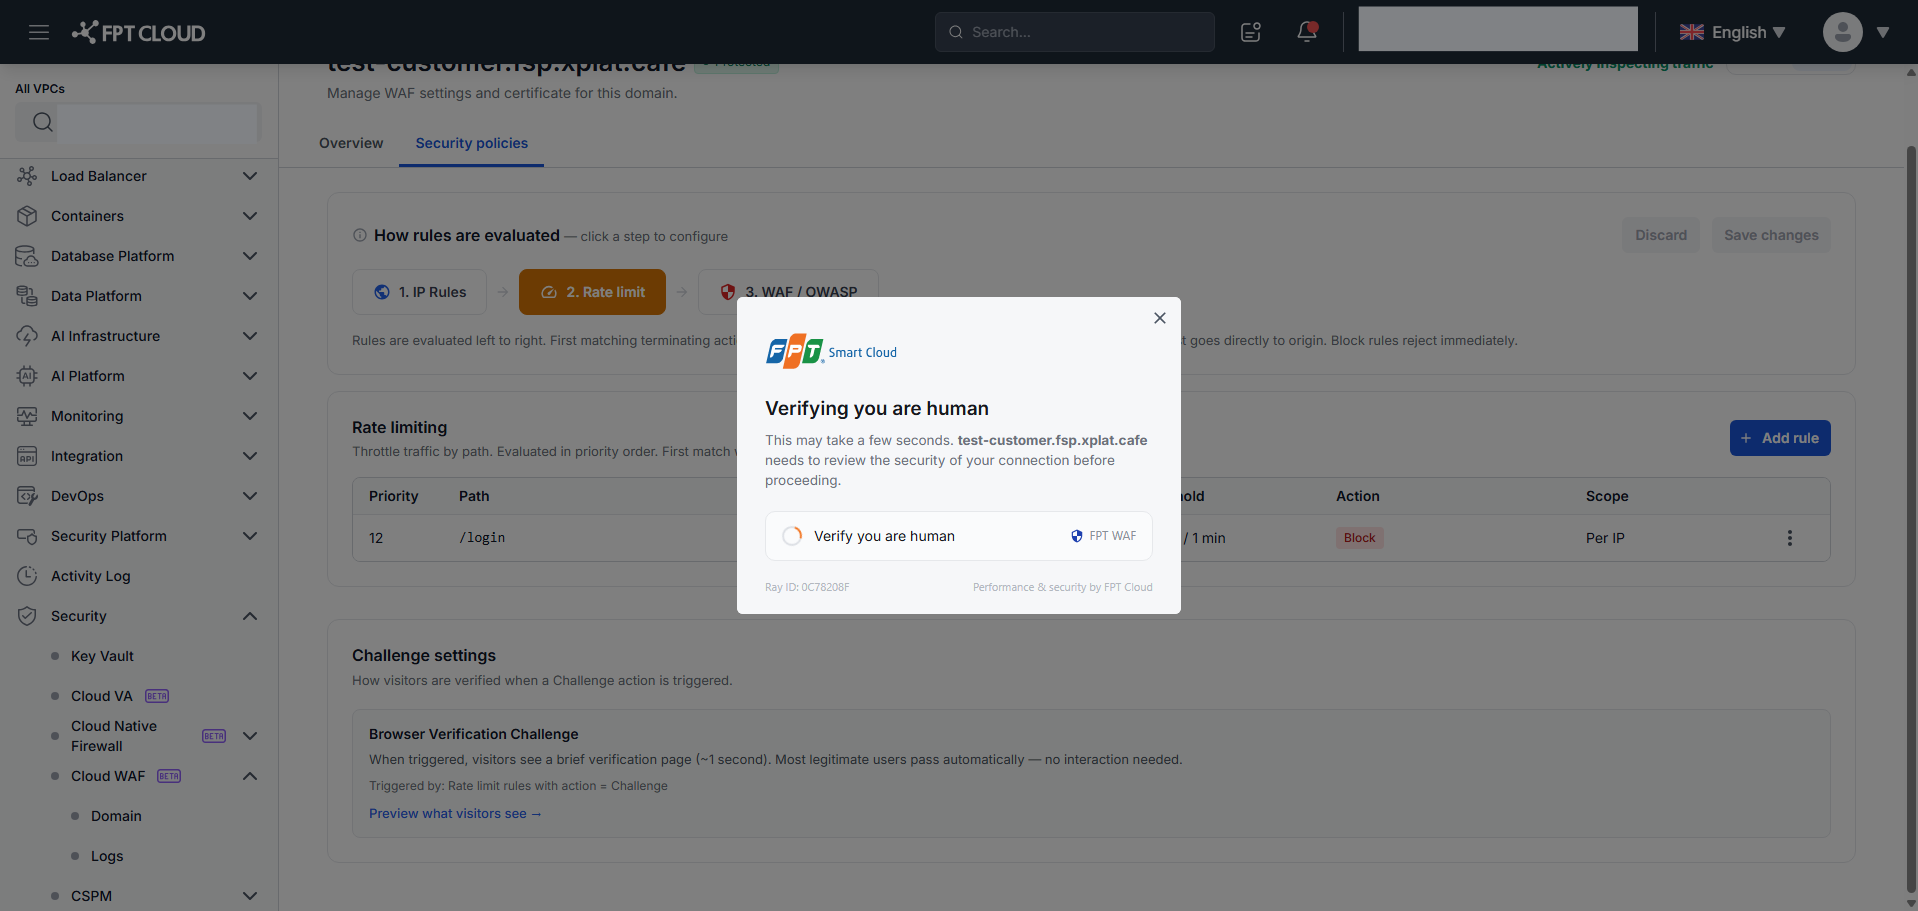
Task: Click the Integration API icon
Action: click(27, 456)
